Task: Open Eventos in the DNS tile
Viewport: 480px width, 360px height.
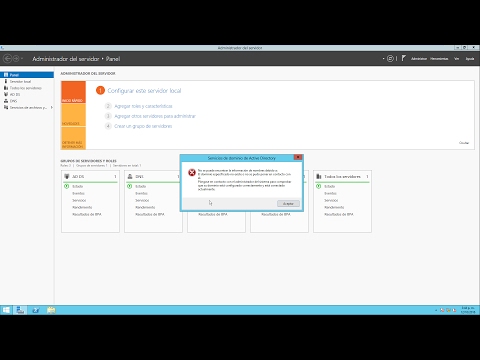Action: coord(141,193)
